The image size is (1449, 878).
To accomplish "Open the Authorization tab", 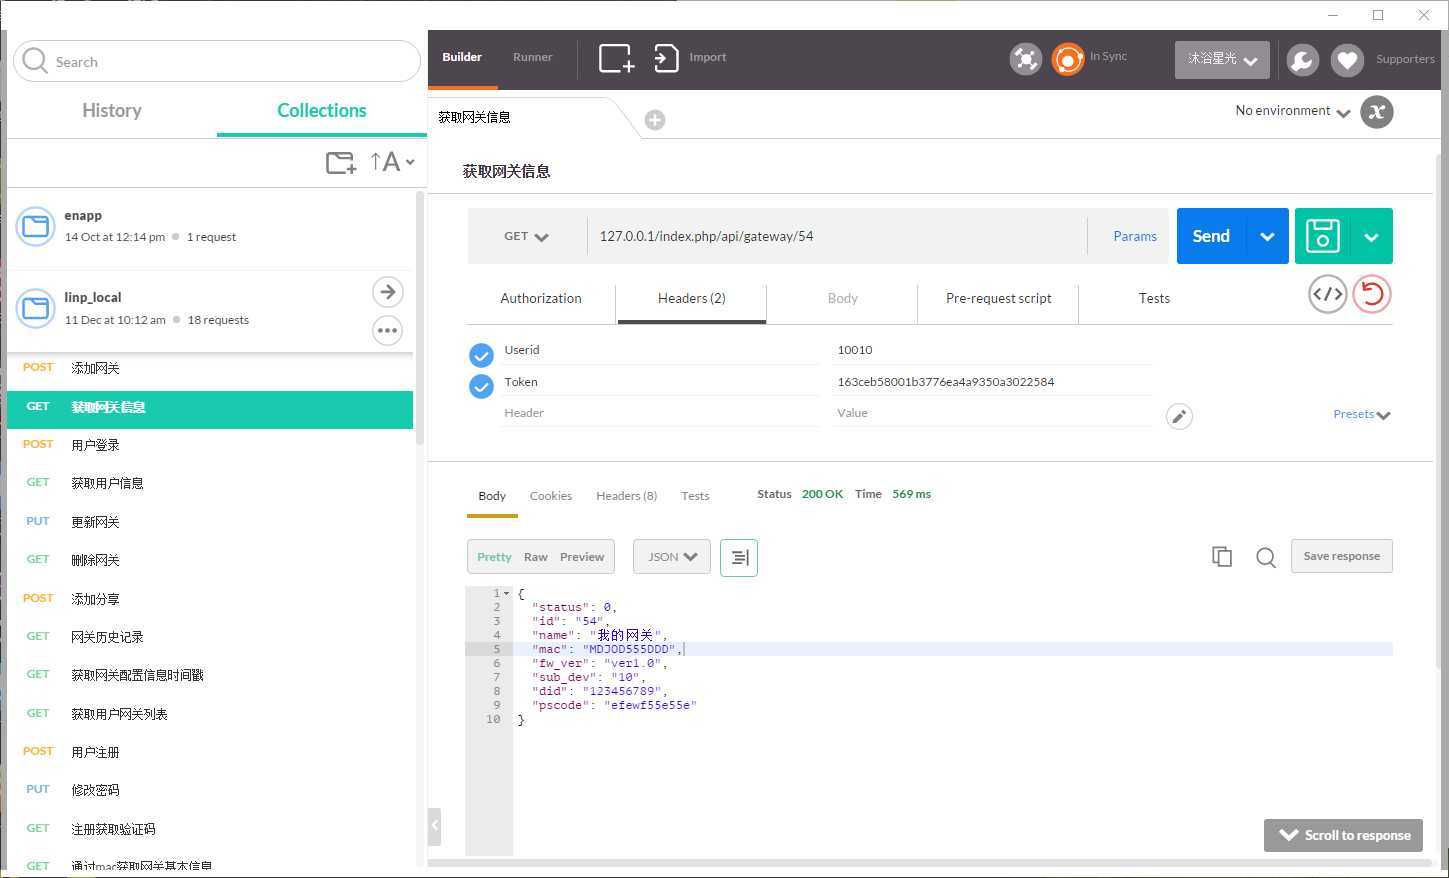I will tap(541, 299).
